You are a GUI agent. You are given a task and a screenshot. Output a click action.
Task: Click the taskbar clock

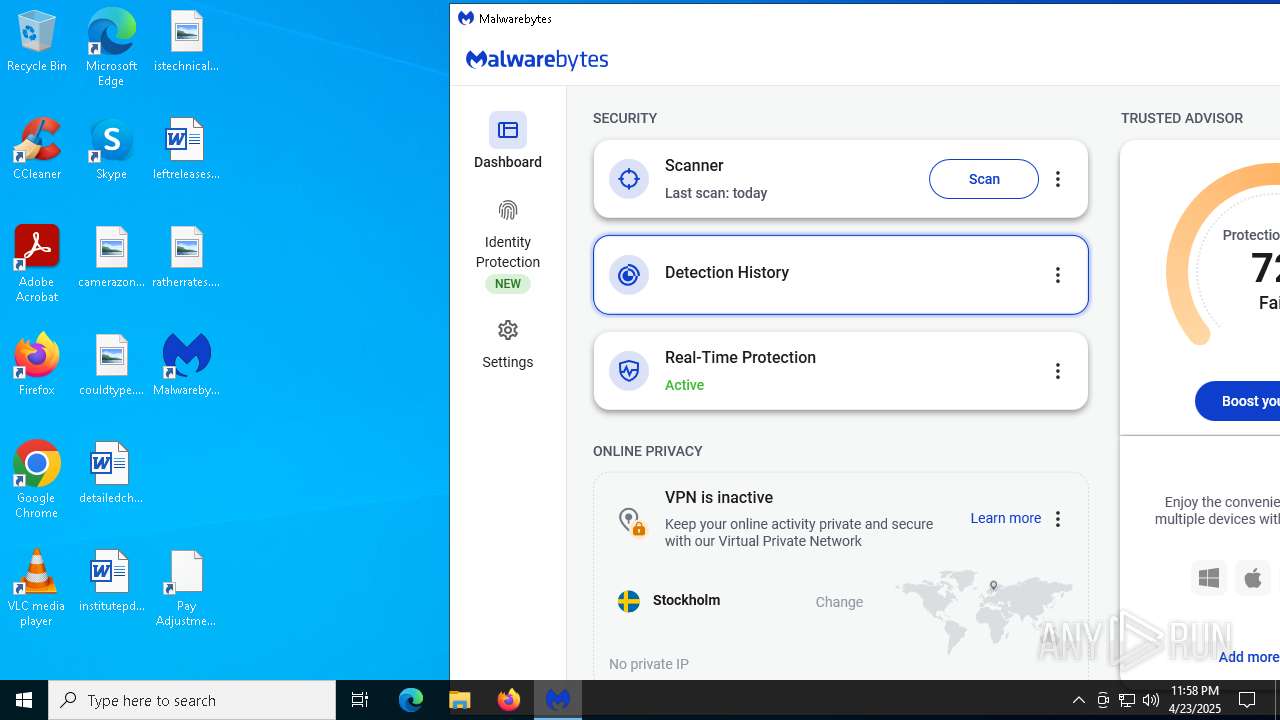click(1195, 700)
